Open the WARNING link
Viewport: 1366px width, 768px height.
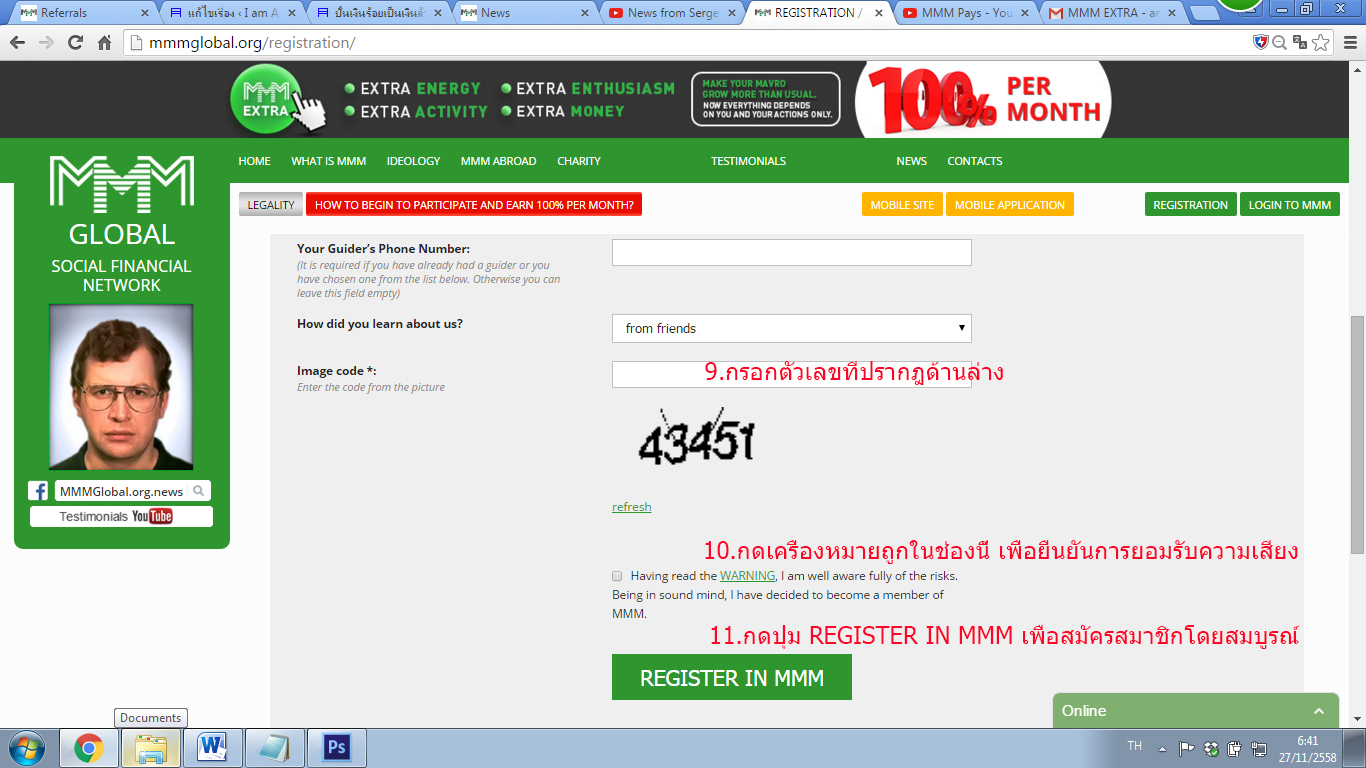[x=747, y=576]
